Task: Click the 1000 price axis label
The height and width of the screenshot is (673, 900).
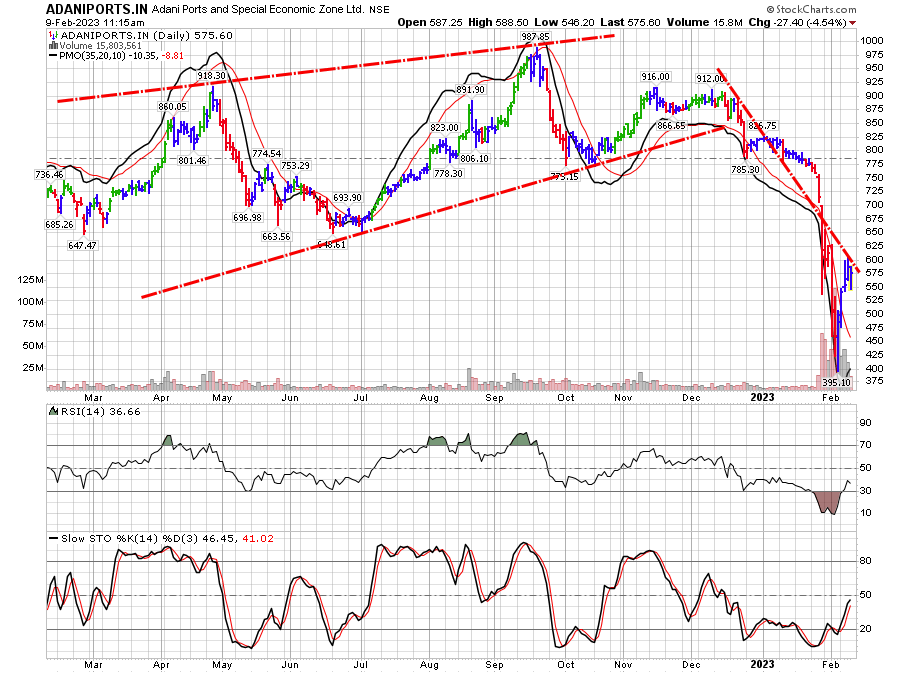Action: coord(873,41)
